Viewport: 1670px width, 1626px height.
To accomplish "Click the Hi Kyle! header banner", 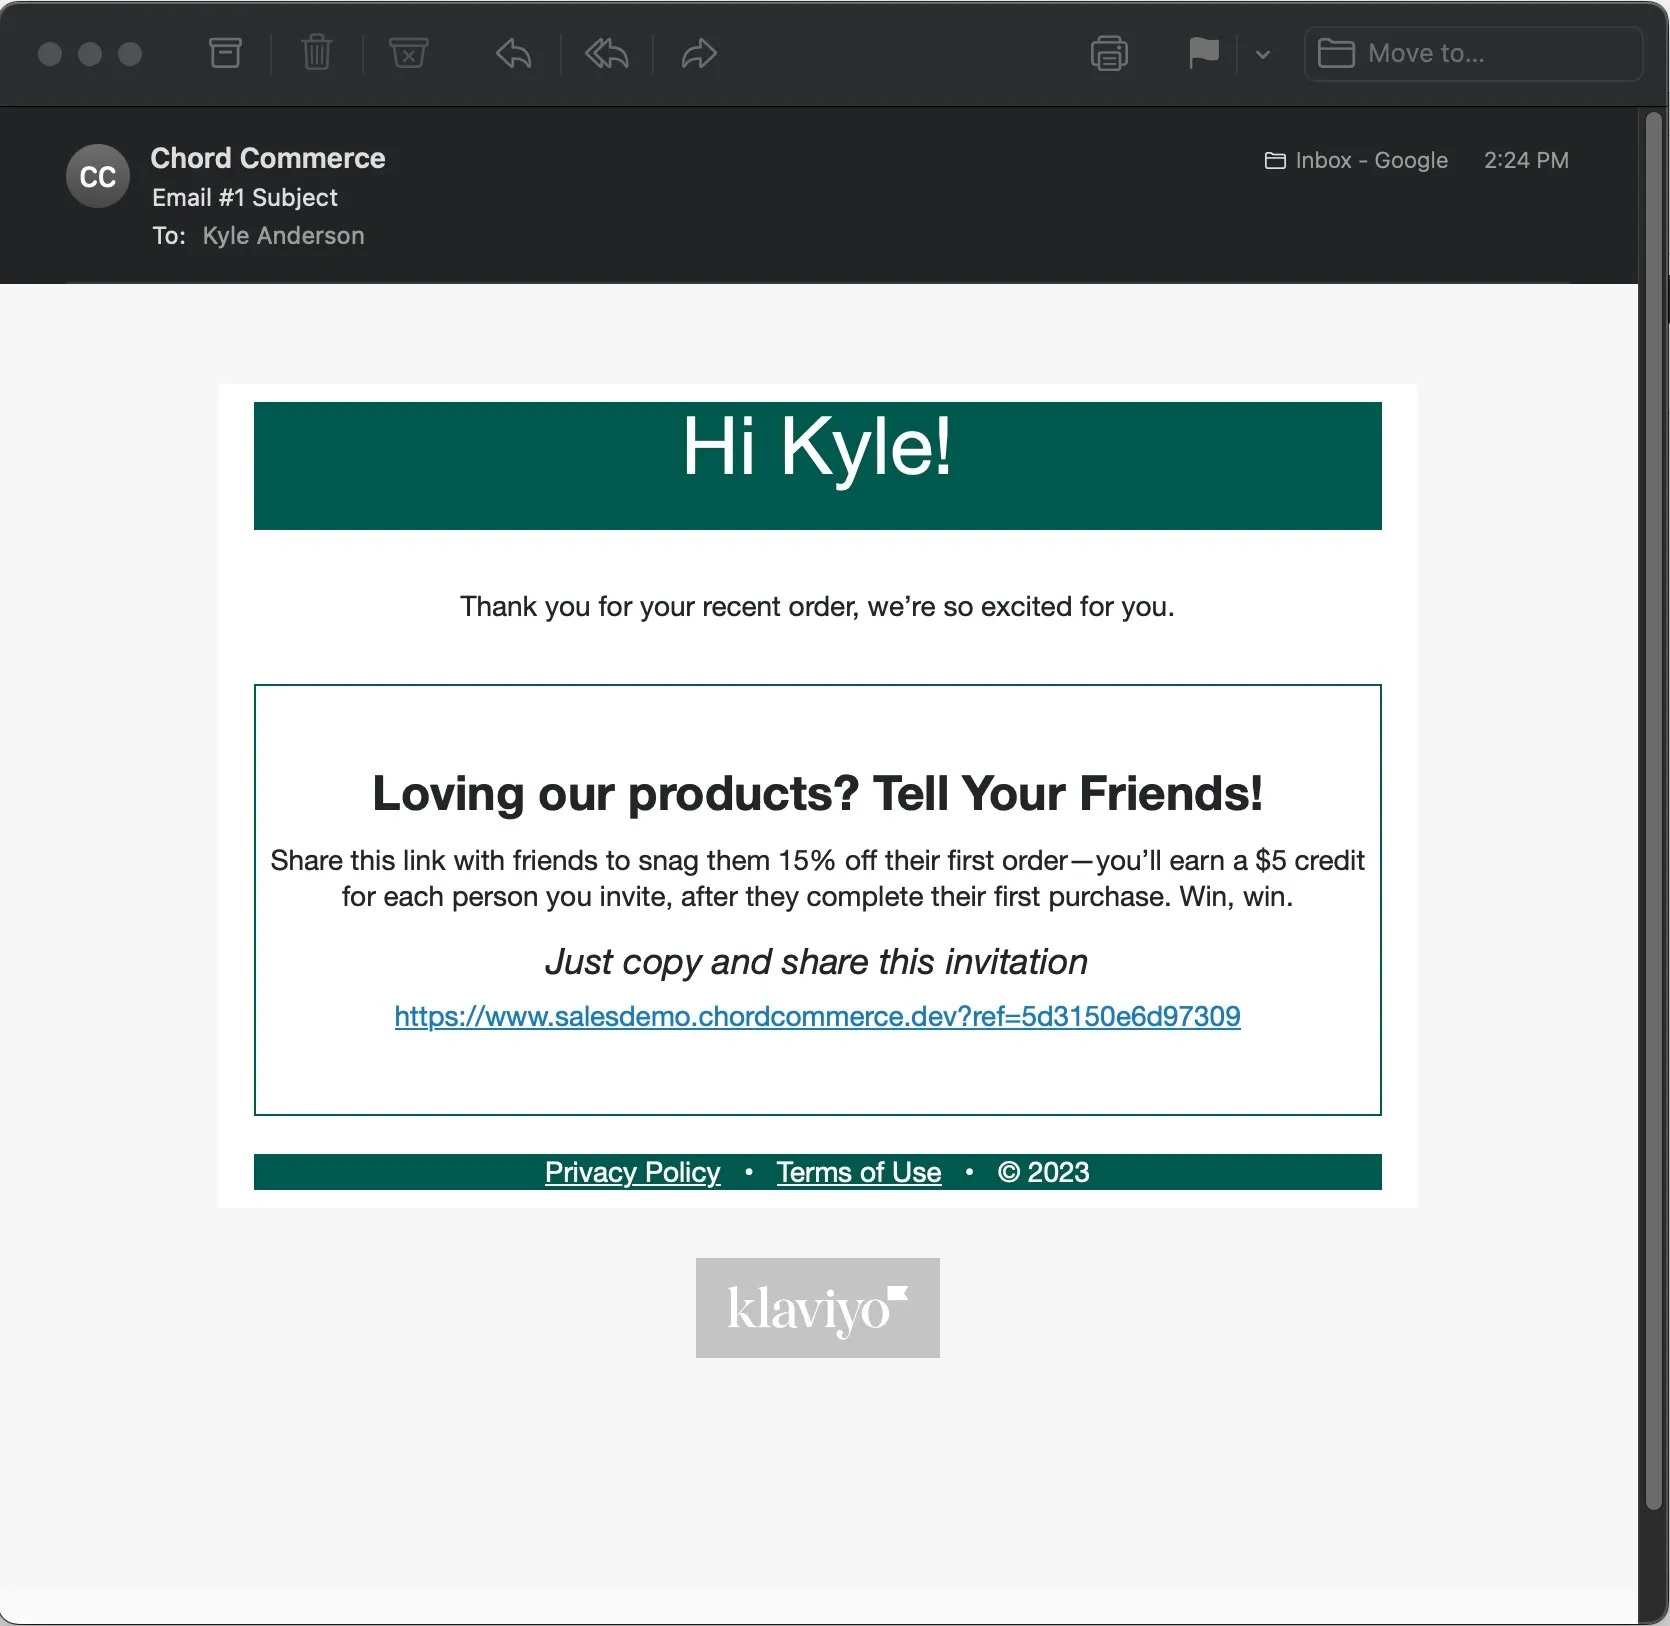I will [x=817, y=466].
